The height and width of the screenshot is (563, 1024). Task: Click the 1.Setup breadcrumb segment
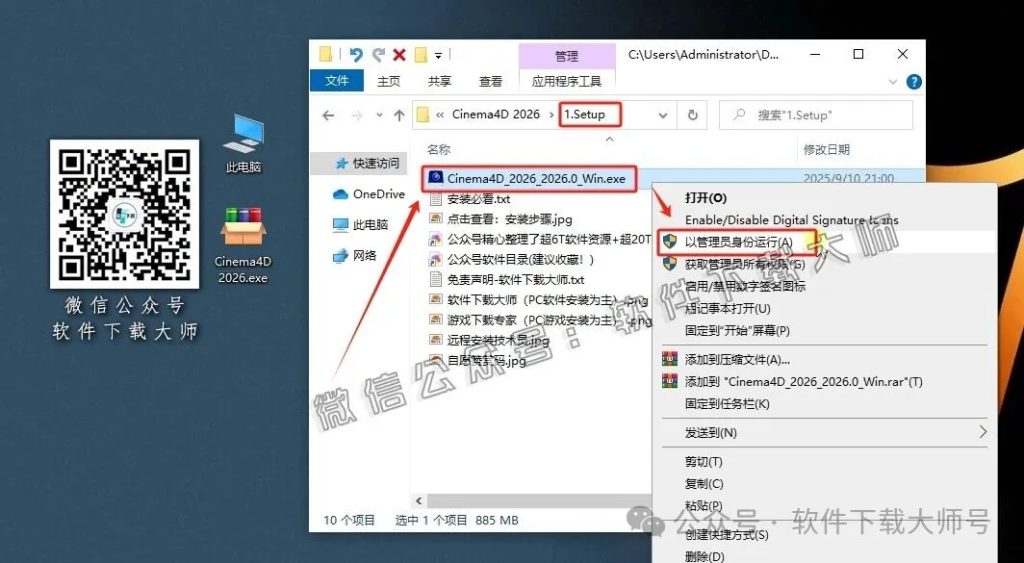tap(584, 114)
